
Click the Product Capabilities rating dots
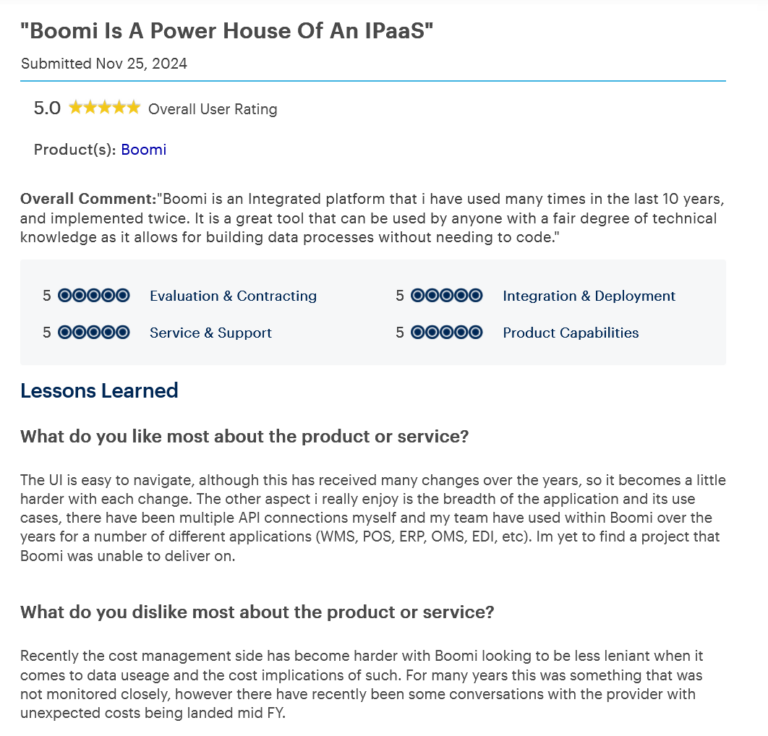coord(447,333)
